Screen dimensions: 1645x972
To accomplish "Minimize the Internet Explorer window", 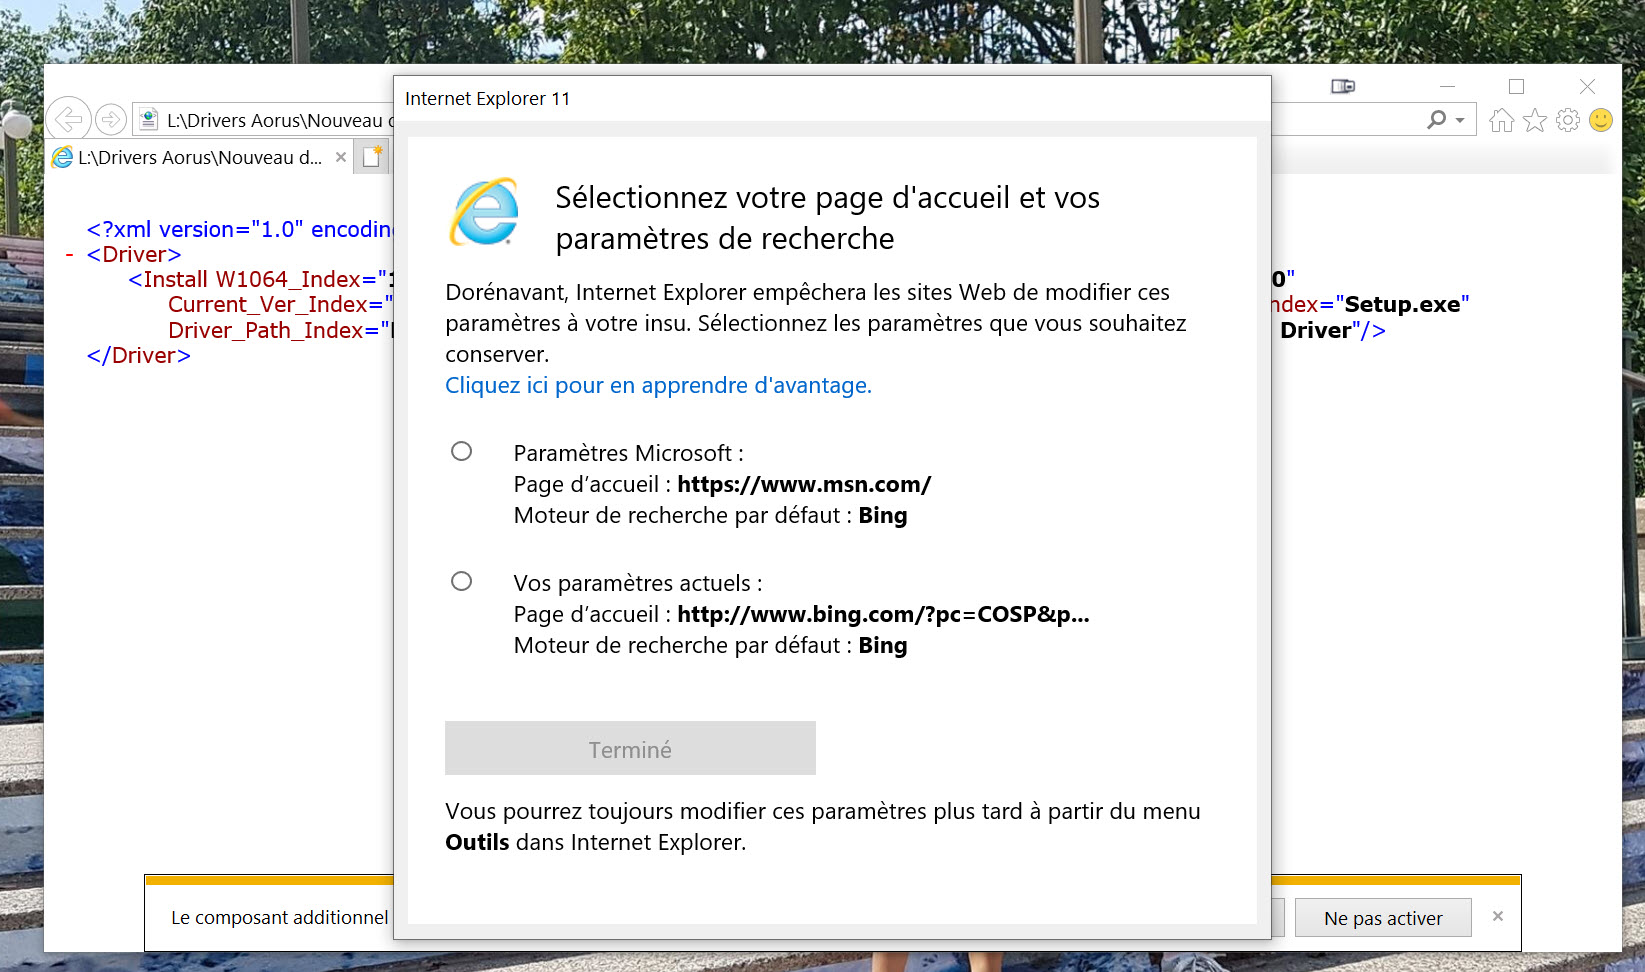I will tap(1447, 87).
